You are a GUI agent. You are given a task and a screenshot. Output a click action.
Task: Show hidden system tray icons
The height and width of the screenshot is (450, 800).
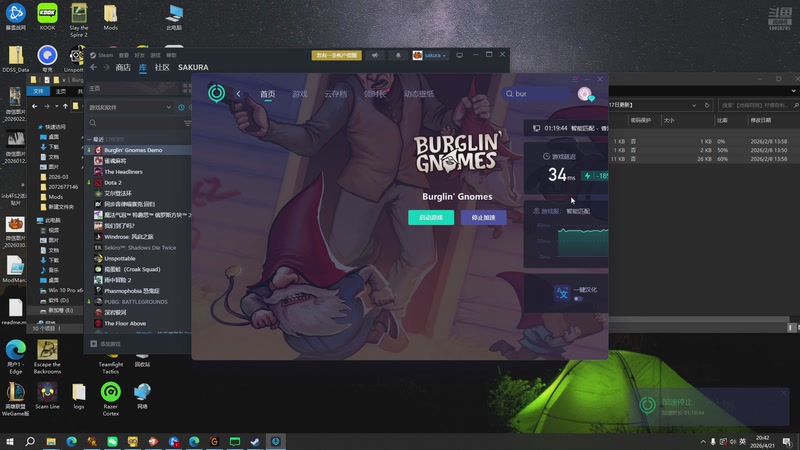703,441
